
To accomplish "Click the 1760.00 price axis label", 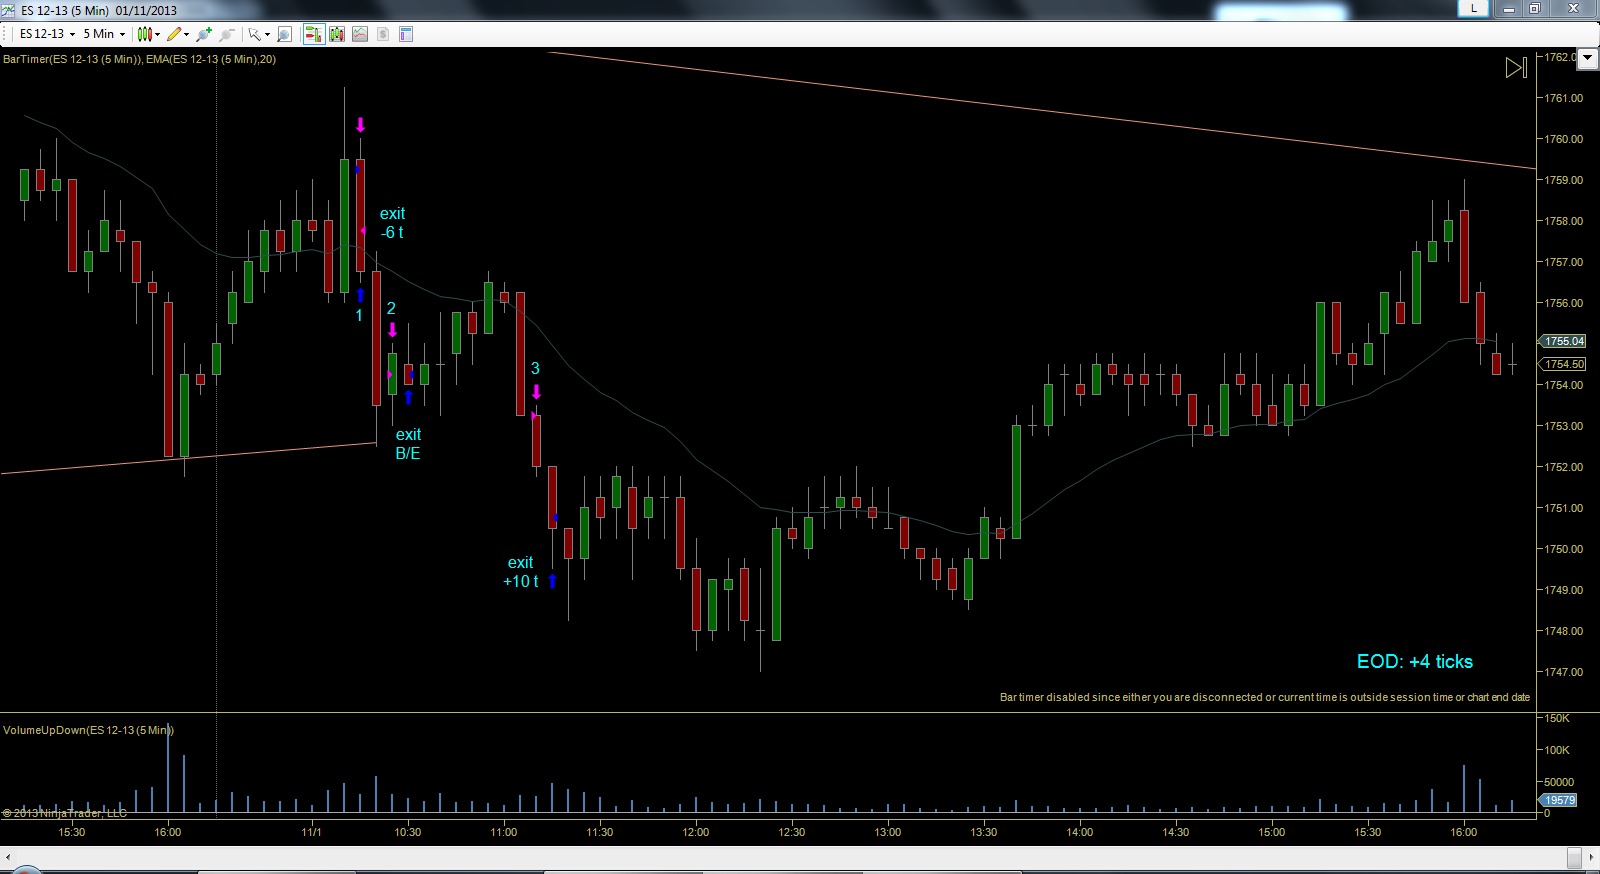I will [x=1564, y=139].
